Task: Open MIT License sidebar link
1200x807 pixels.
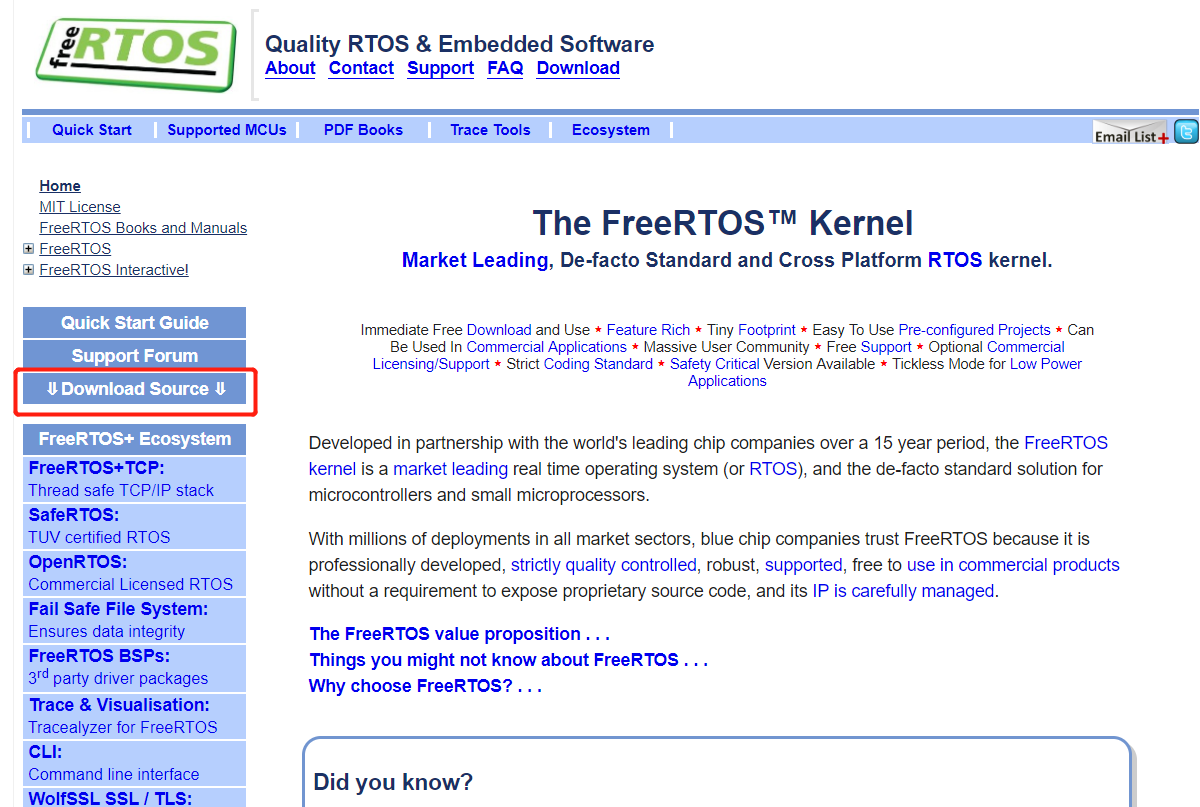Action: (80, 207)
